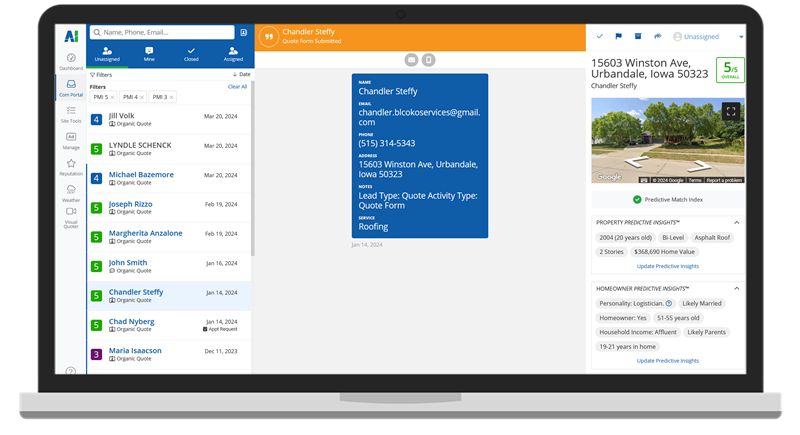Collapse Homeowner Predictive Insights section
Image resolution: width=800 pixels, height=435 pixels.
pyautogui.click(x=737, y=289)
